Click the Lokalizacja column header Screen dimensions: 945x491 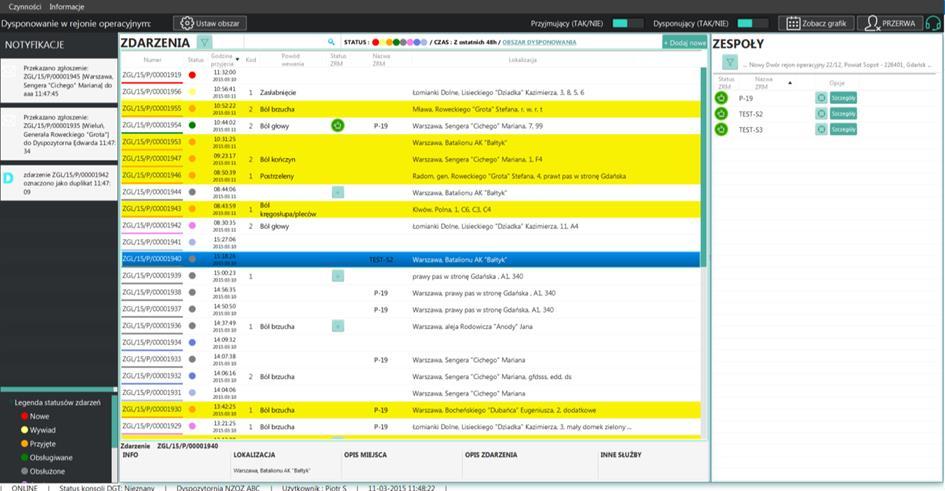(x=523, y=60)
